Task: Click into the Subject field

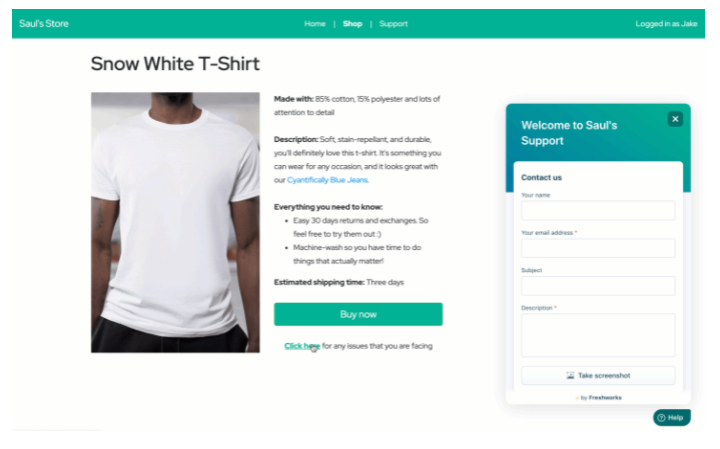Action: point(598,286)
